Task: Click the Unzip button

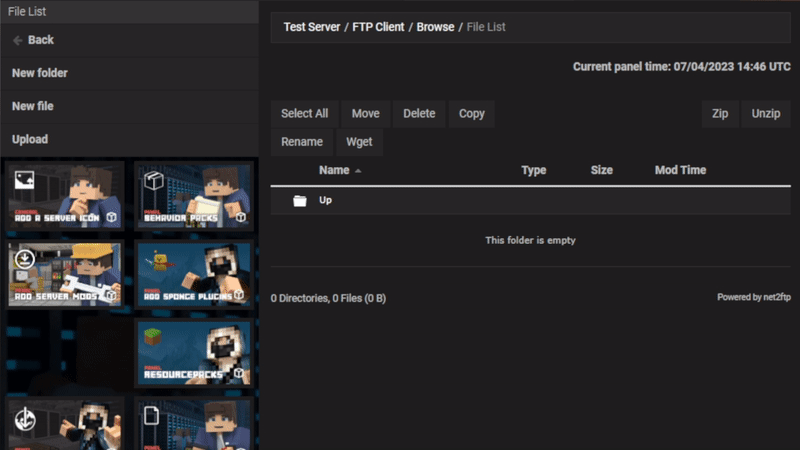Action: pyautogui.click(x=766, y=114)
